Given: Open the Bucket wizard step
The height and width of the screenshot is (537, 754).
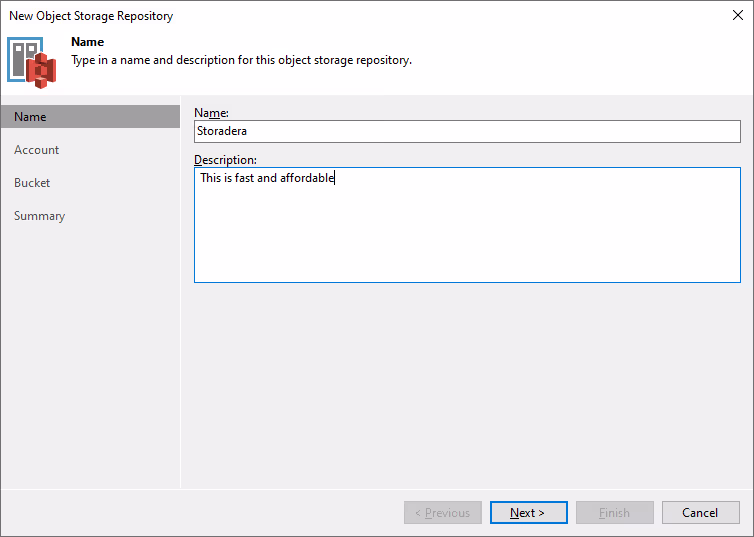Looking at the screenshot, I should [32, 183].
